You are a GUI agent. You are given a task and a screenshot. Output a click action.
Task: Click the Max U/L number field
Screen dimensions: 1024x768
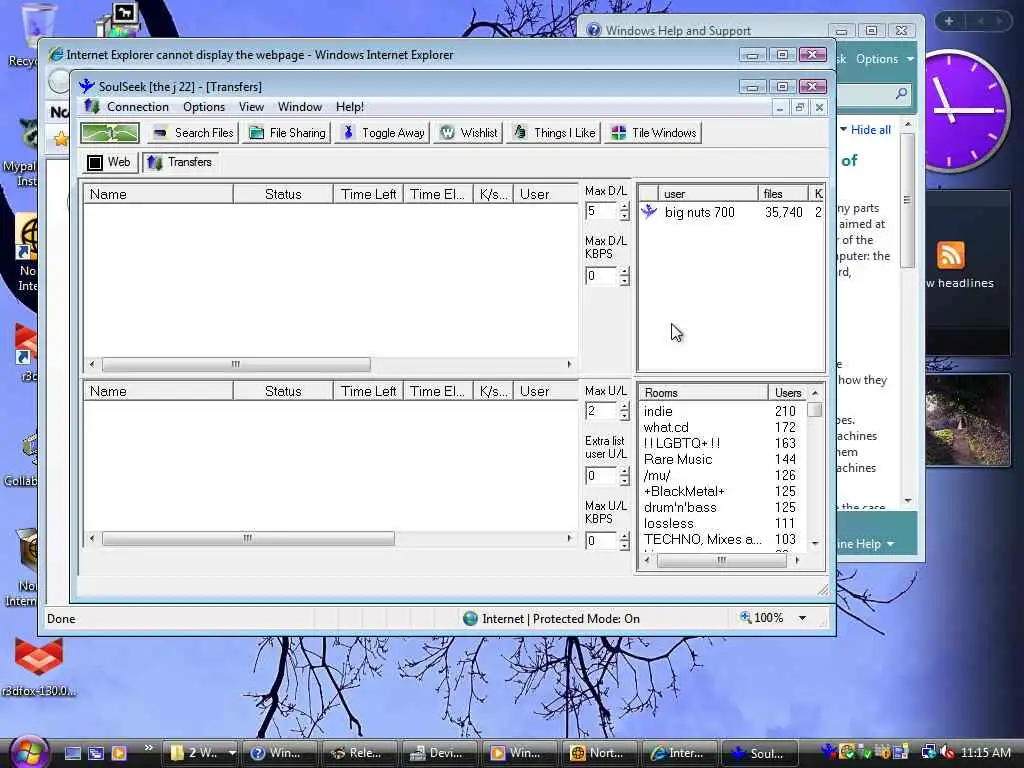(x=601, y=411)
